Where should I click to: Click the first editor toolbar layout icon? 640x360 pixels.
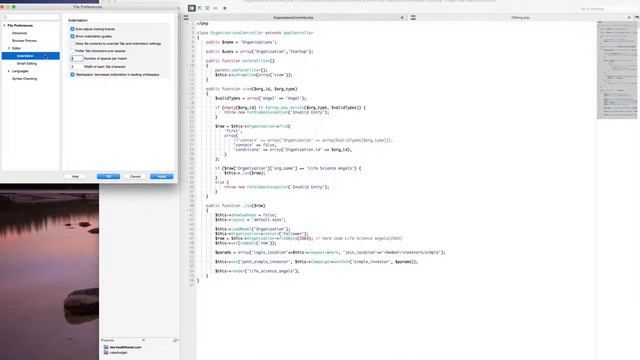tap(191, 8)
